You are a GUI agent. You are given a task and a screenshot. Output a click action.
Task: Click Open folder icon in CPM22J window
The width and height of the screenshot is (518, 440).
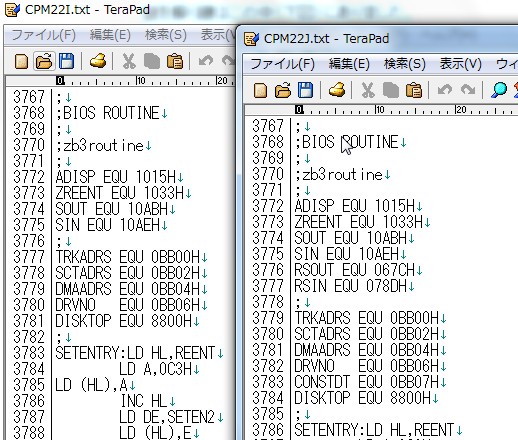283,90
